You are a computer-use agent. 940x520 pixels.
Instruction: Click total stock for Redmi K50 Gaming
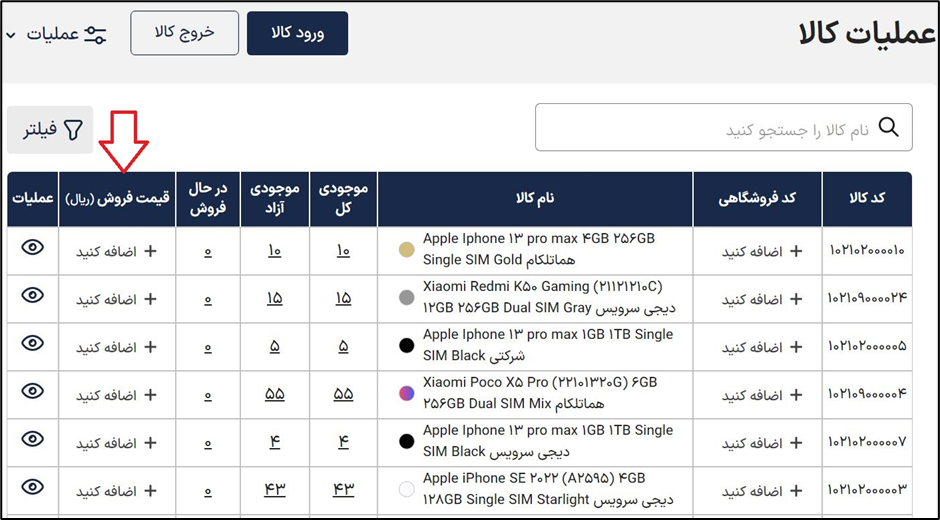(343, 300)
